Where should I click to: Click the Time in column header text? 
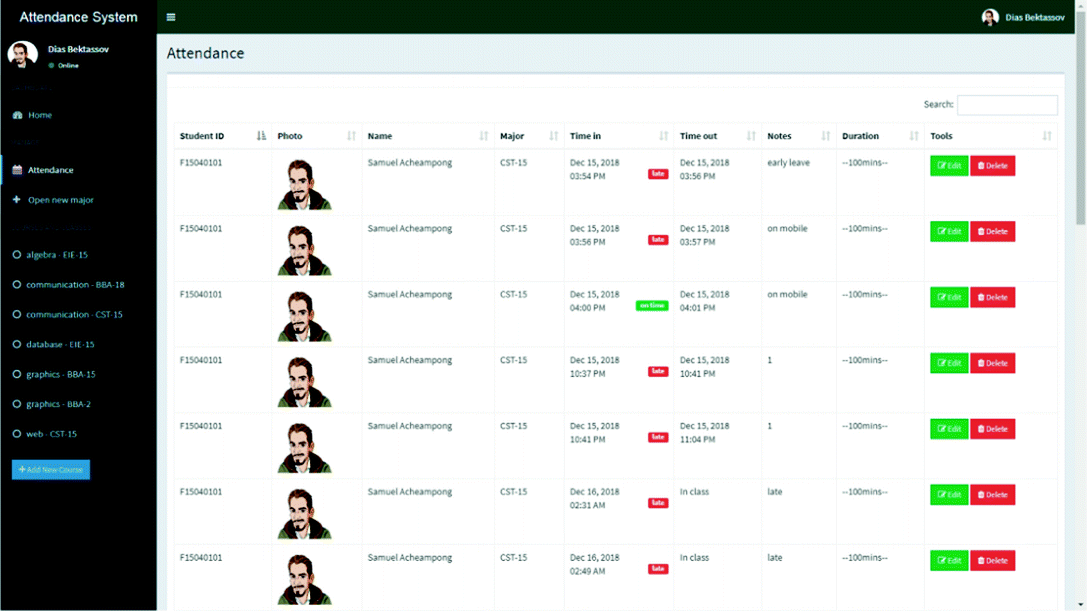click(585, 136)
